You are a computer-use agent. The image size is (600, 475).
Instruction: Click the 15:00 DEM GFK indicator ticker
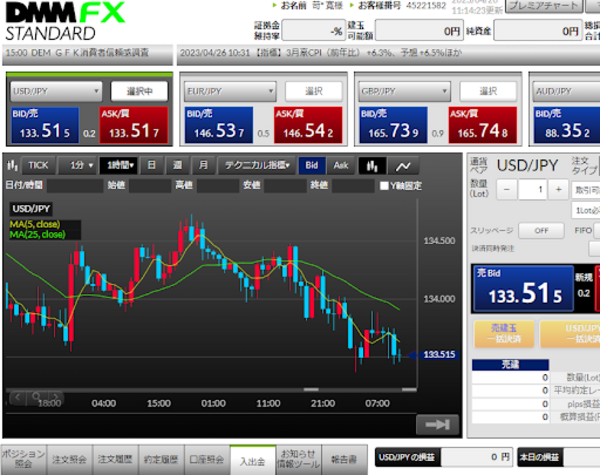point(77,53)
